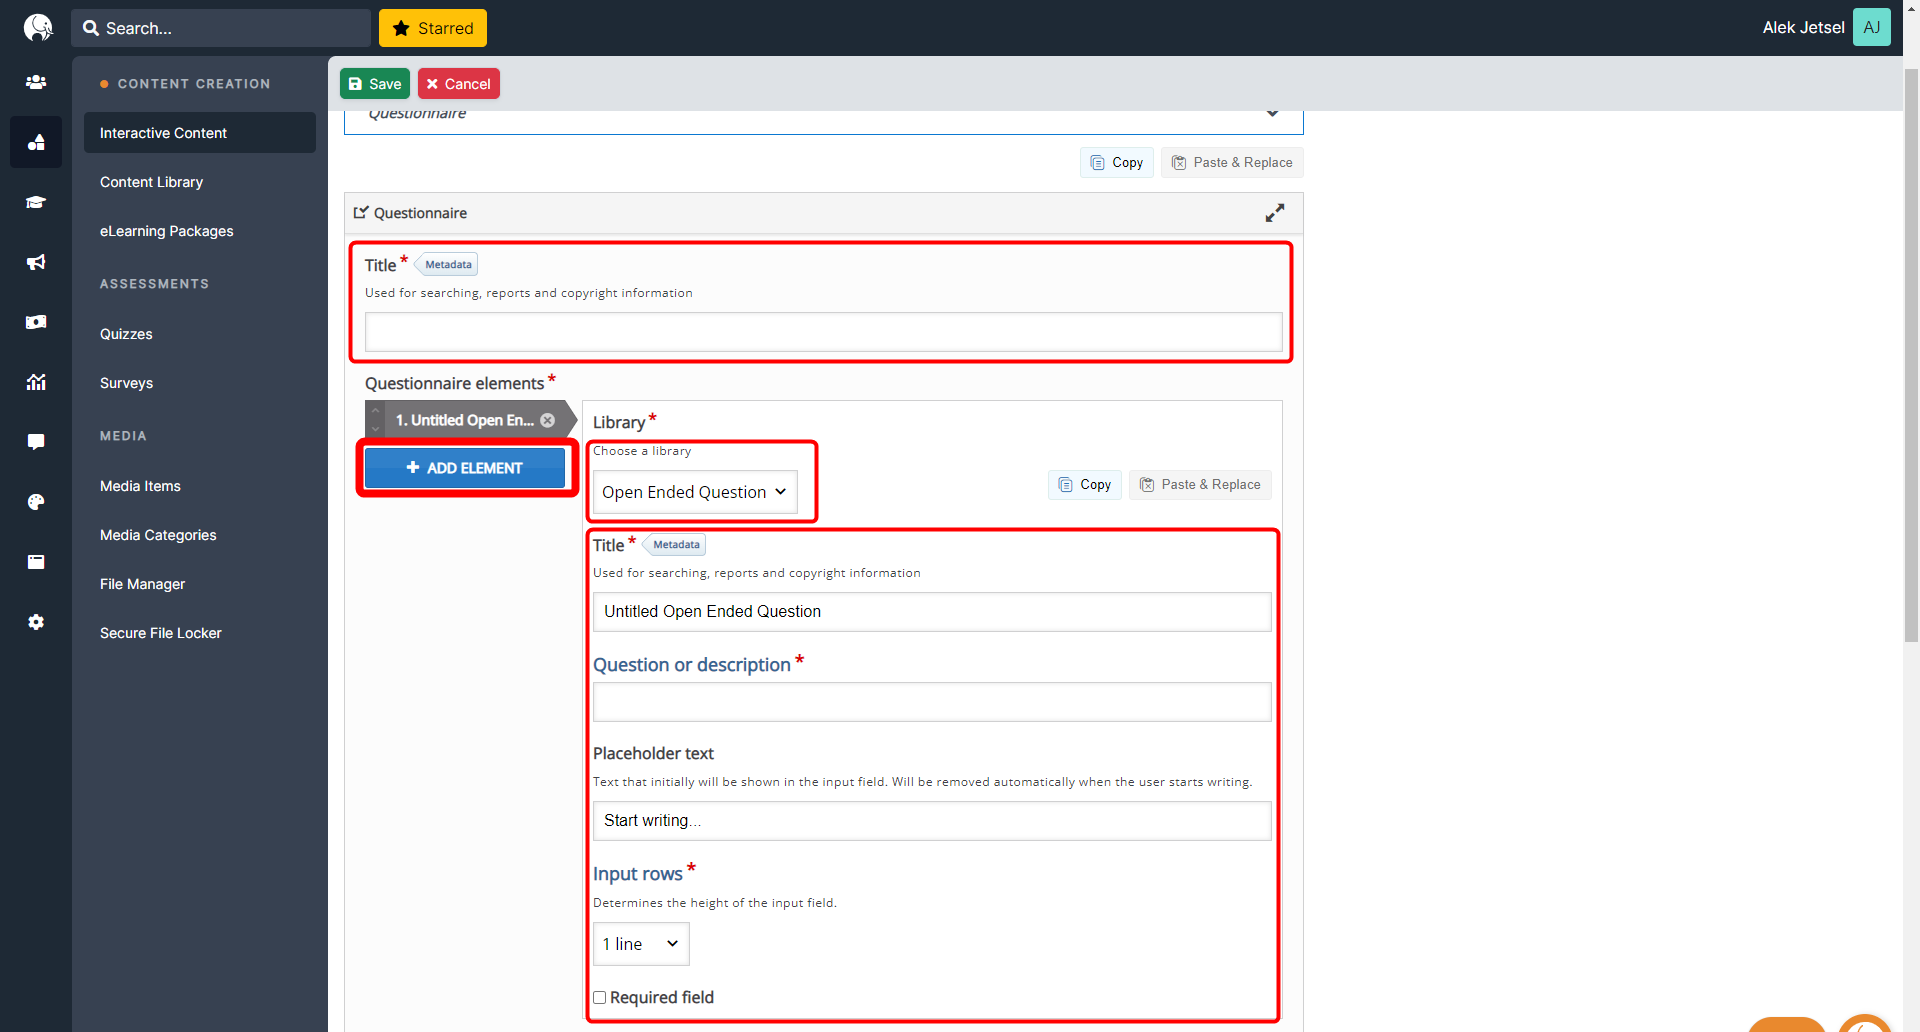Cancel editing

pos(459,84)
